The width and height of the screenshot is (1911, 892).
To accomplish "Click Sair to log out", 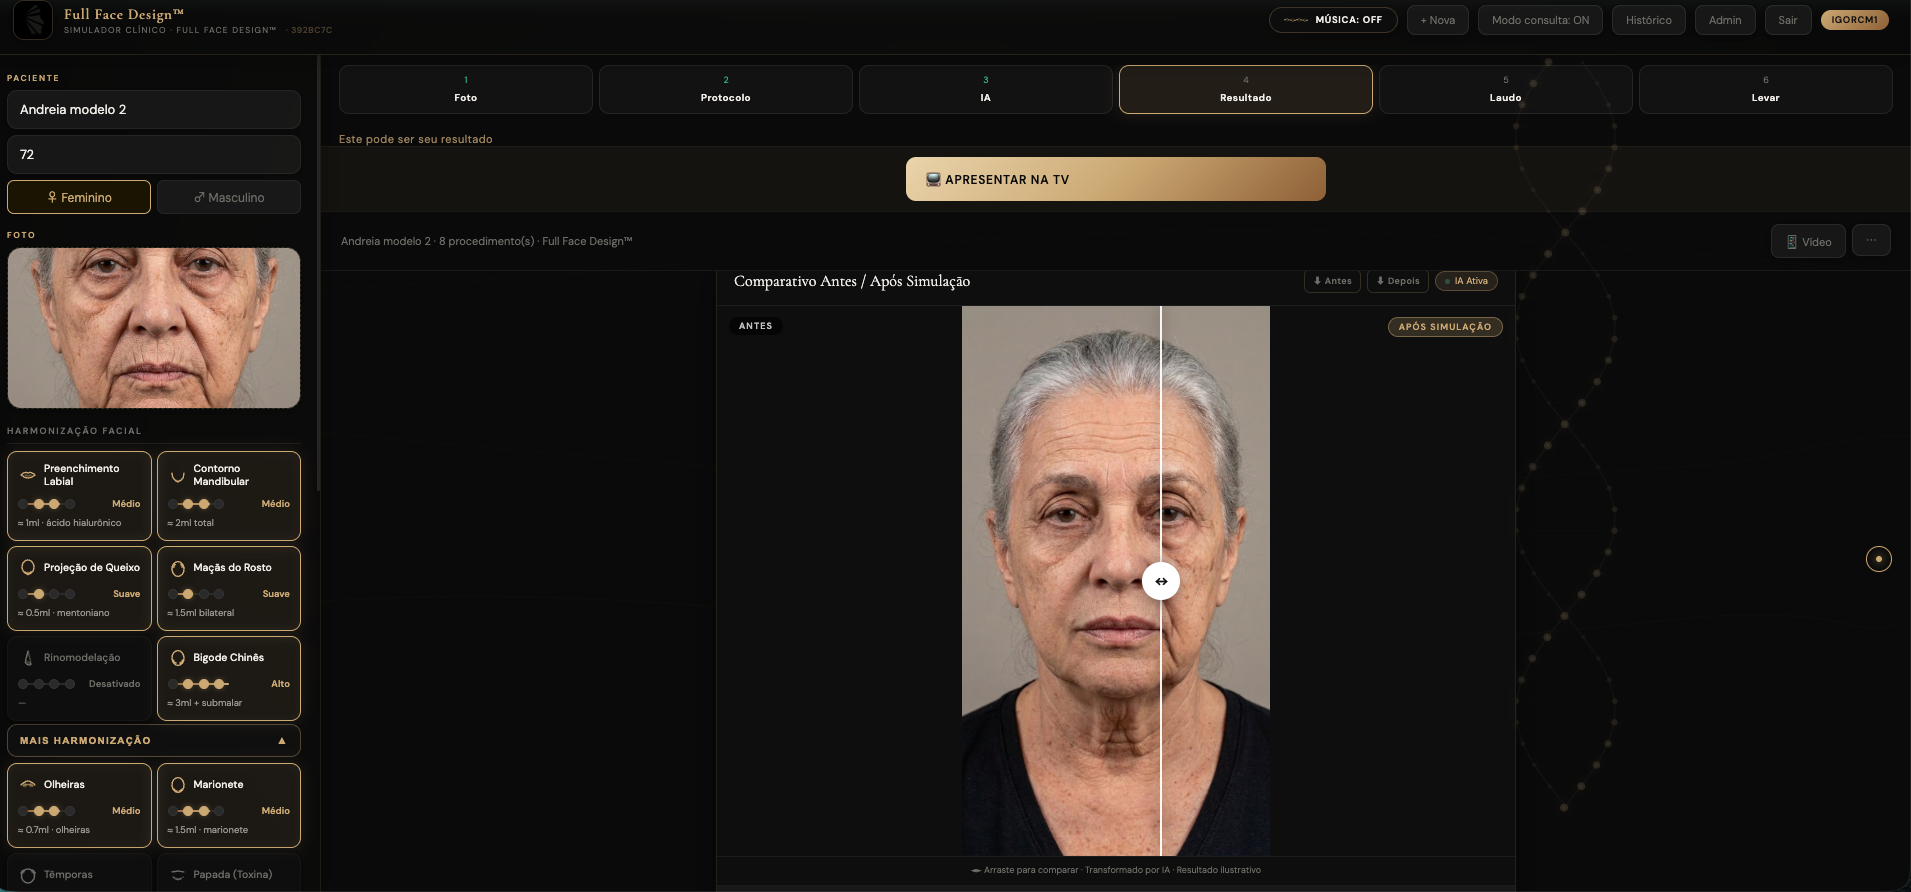I will click(x=1788, y=20).
